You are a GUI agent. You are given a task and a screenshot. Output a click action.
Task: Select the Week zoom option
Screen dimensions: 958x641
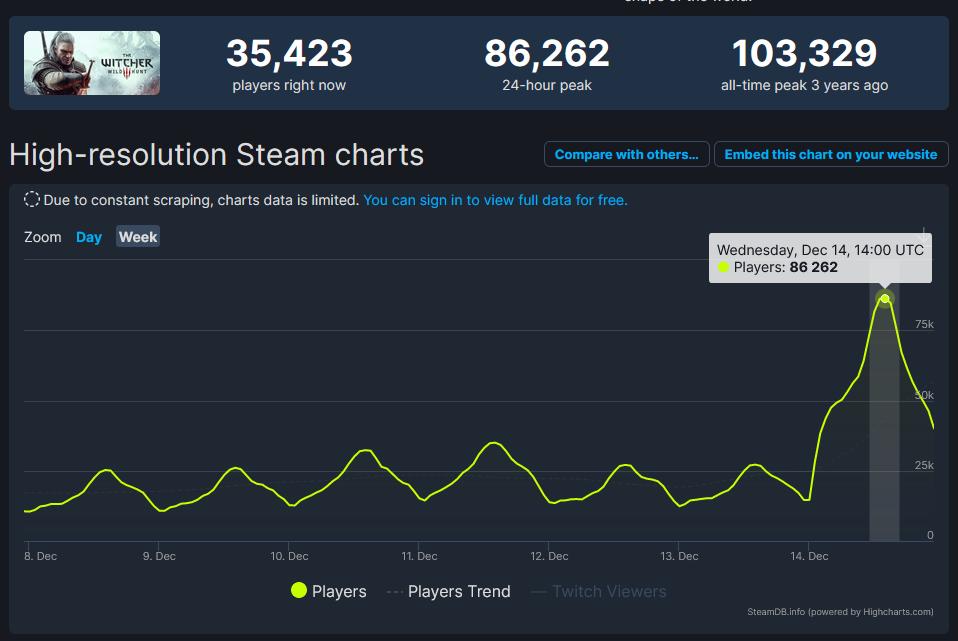point(138,237)
